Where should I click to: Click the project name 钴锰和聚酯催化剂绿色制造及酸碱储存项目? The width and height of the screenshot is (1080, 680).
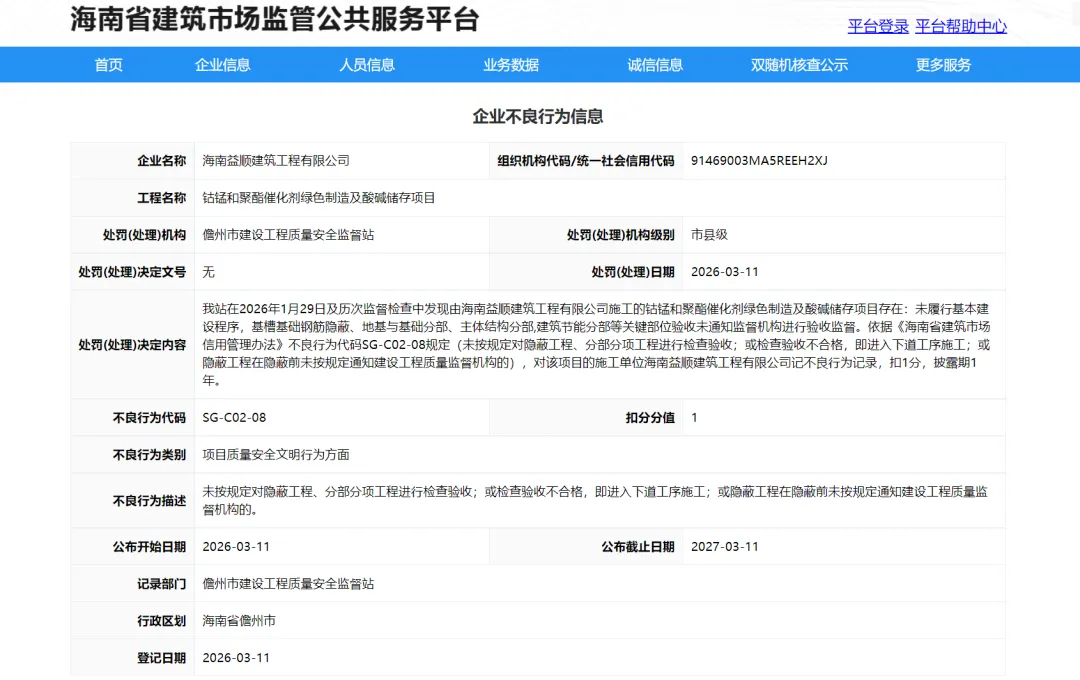click(x=318, y=198)
